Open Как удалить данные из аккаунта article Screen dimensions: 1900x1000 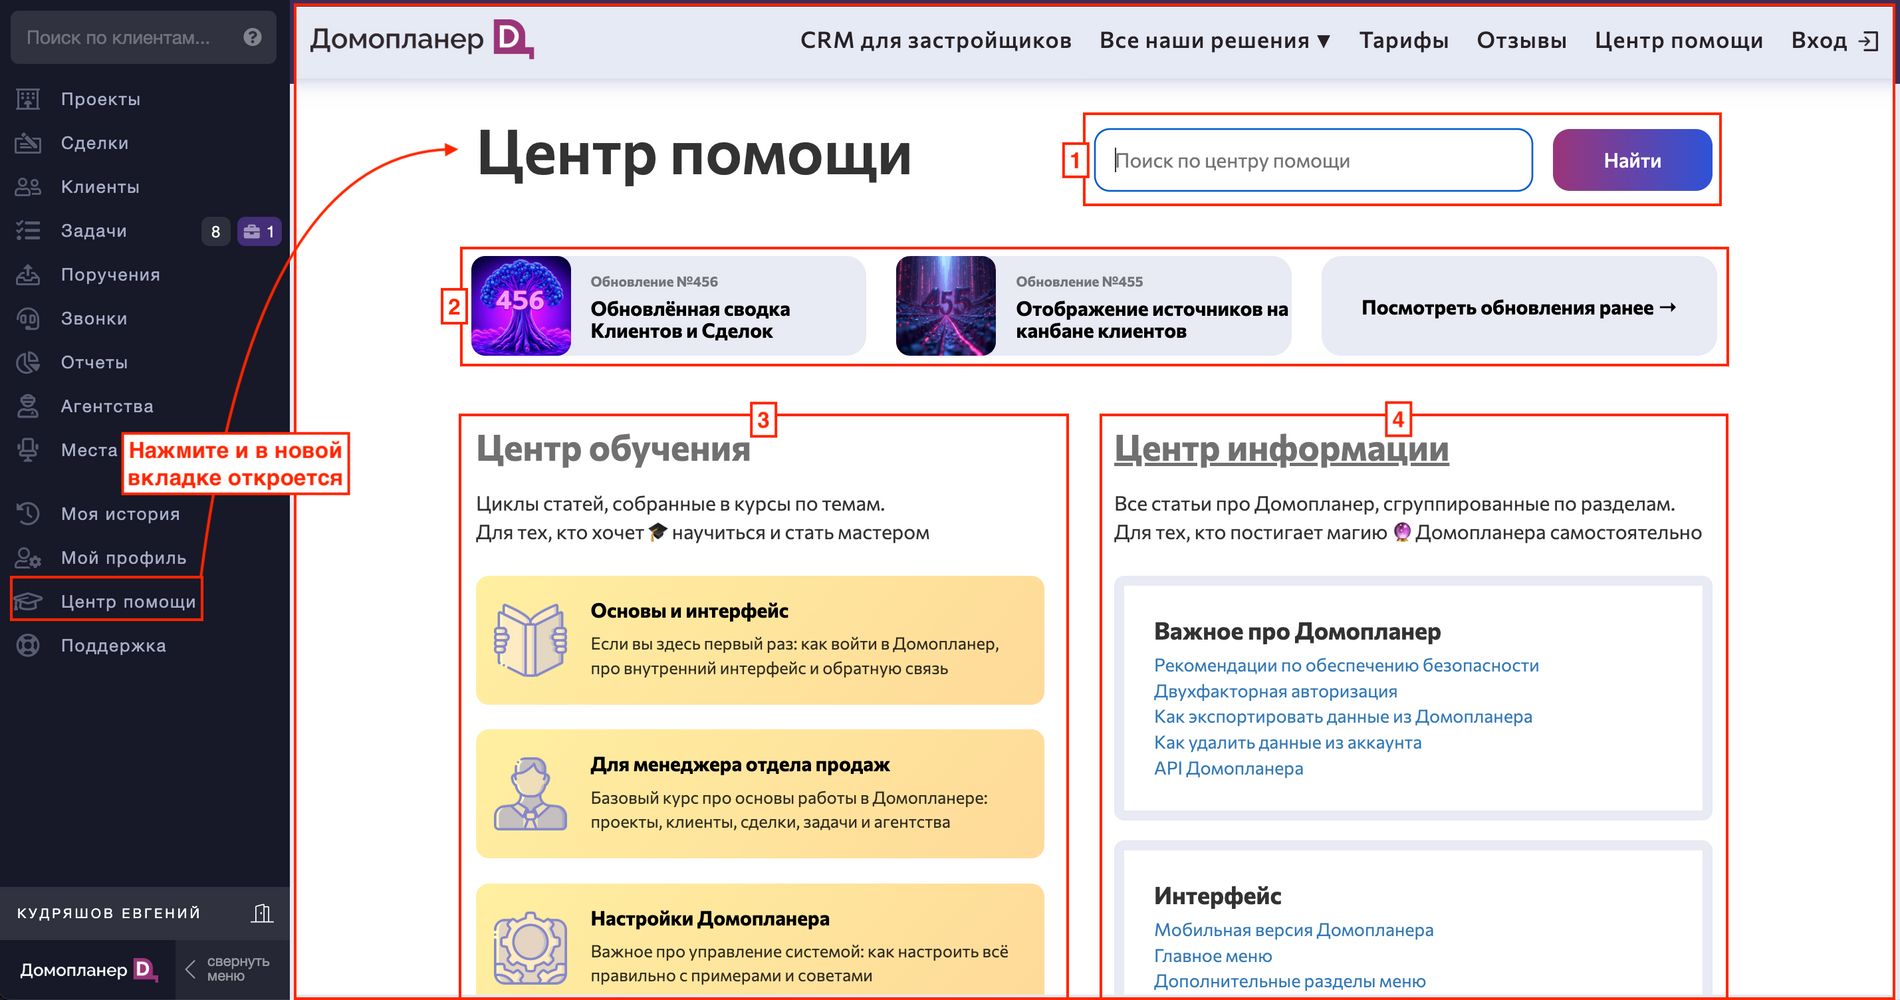pos(1287,743)
